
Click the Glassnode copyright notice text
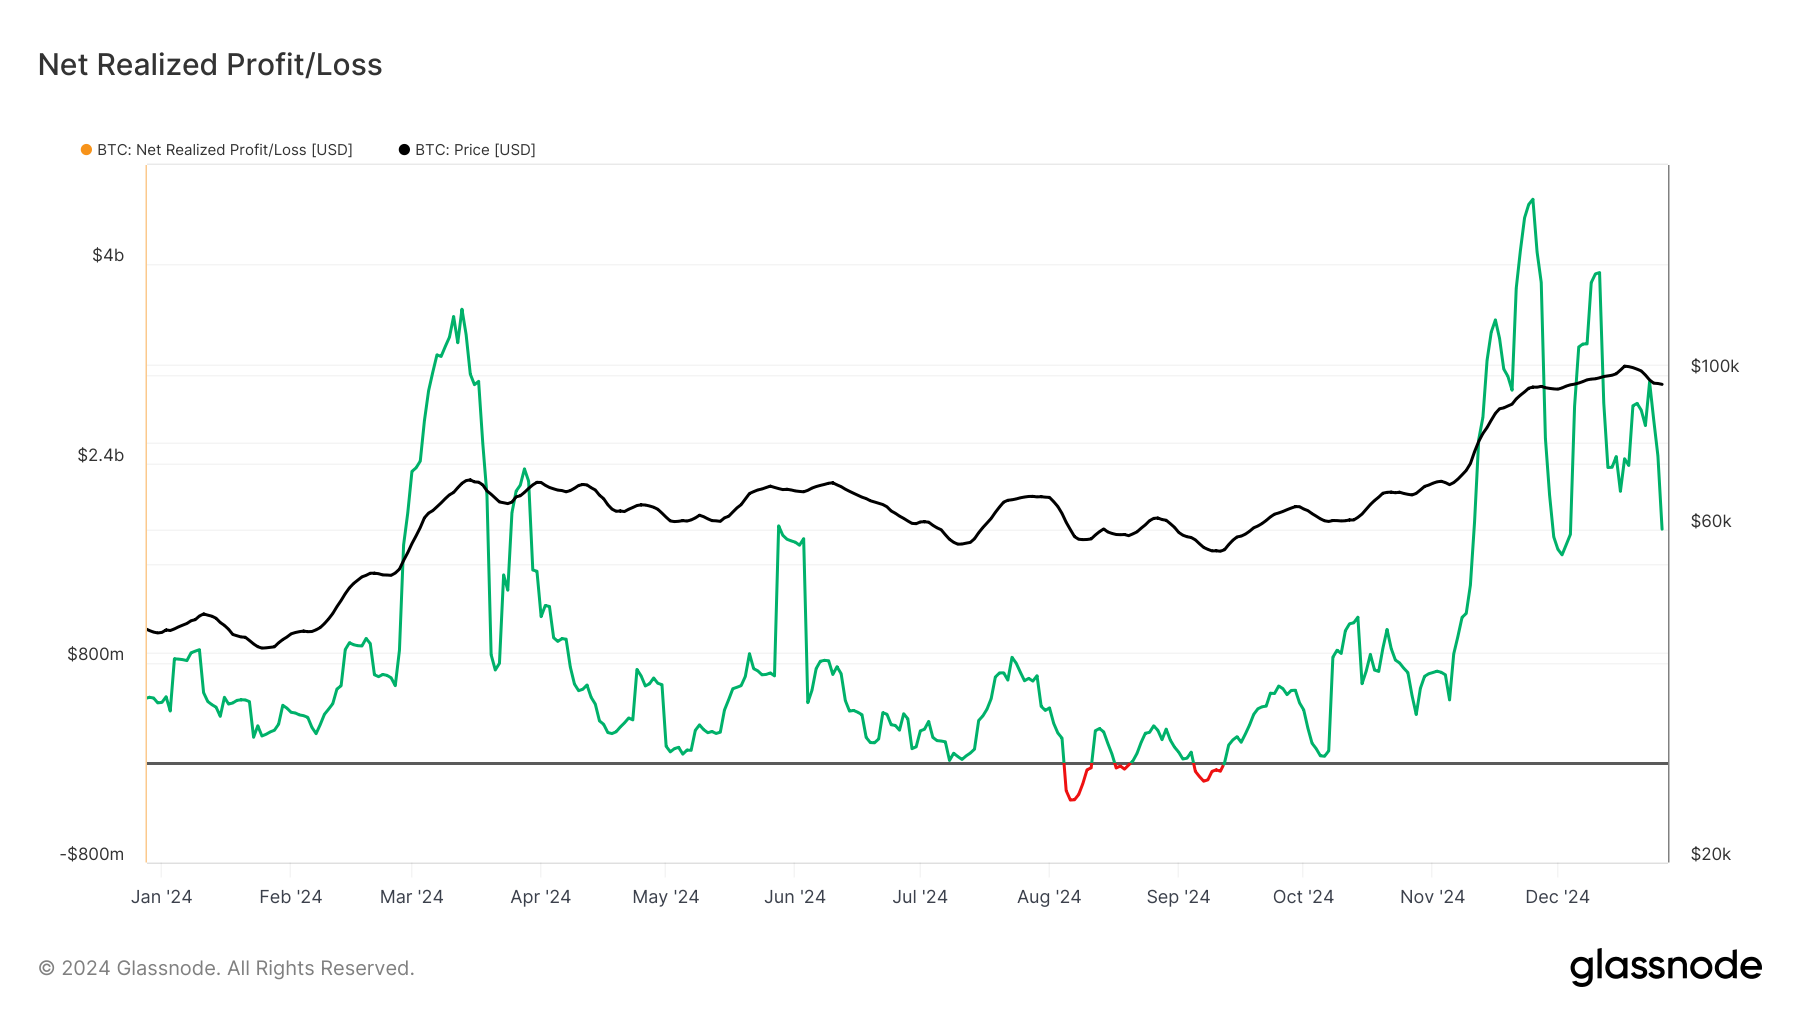[x=226, y=968]
